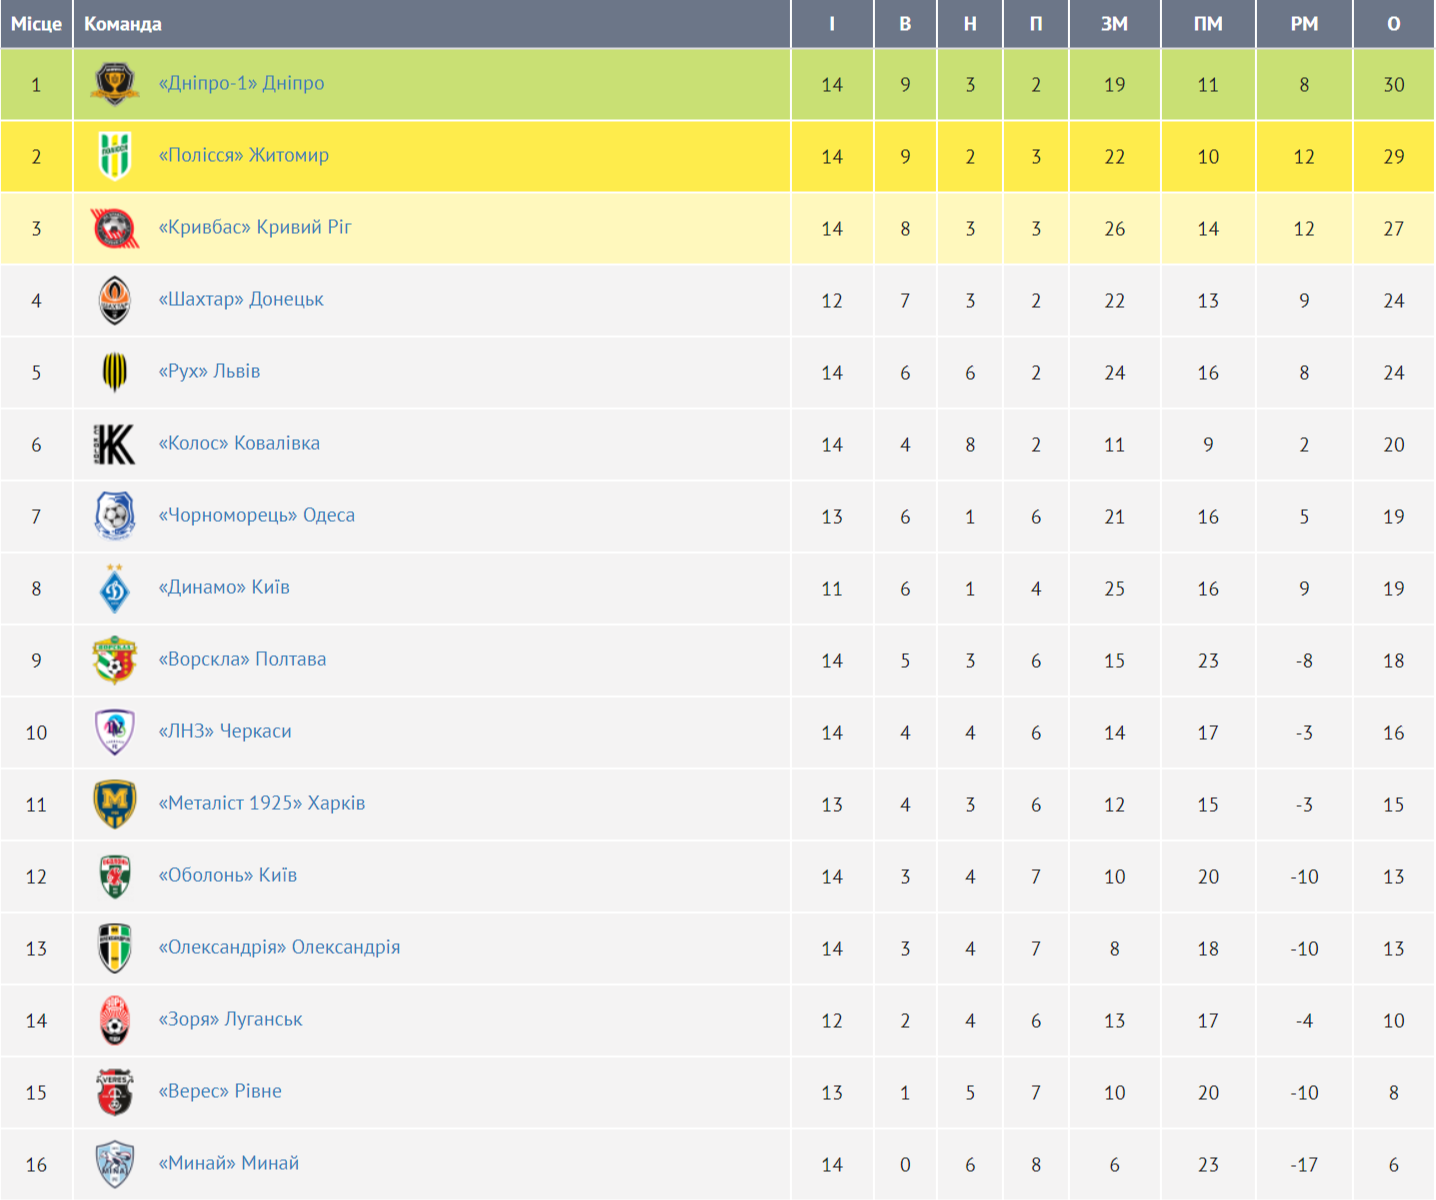Click the РМ goal difference header

tap(1304, 24)
